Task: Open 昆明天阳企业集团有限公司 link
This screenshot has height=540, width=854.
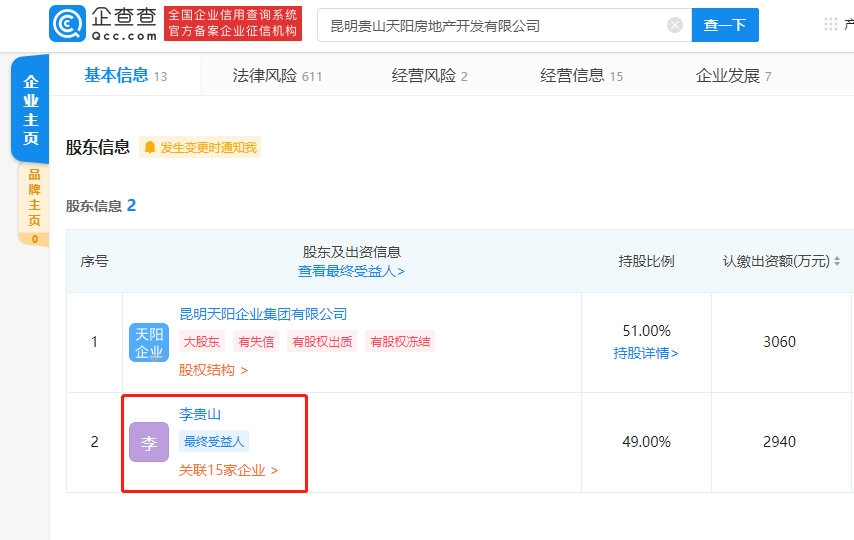Action: tap(263, 314)
